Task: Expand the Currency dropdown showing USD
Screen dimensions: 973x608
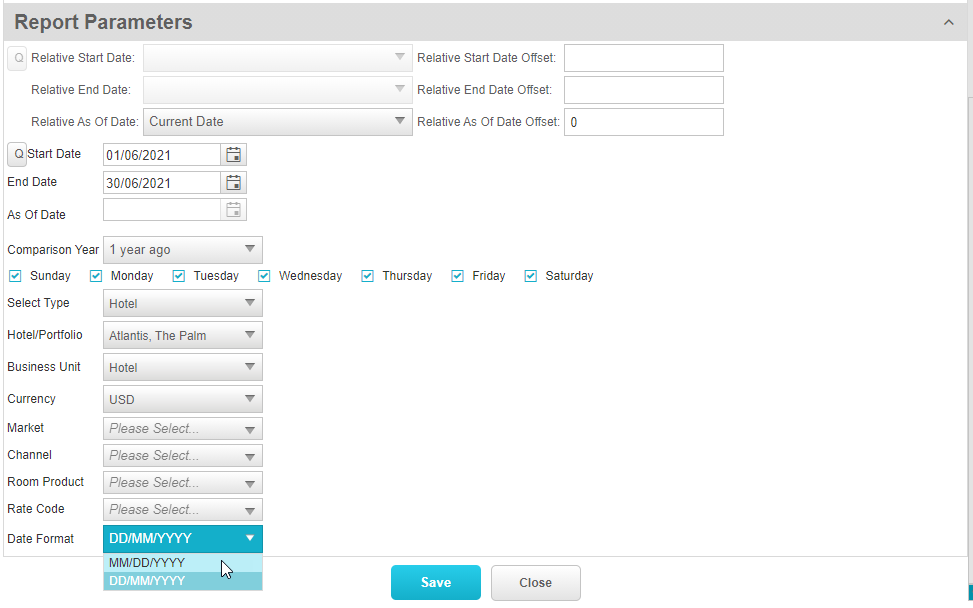Action: click(182, 399)
